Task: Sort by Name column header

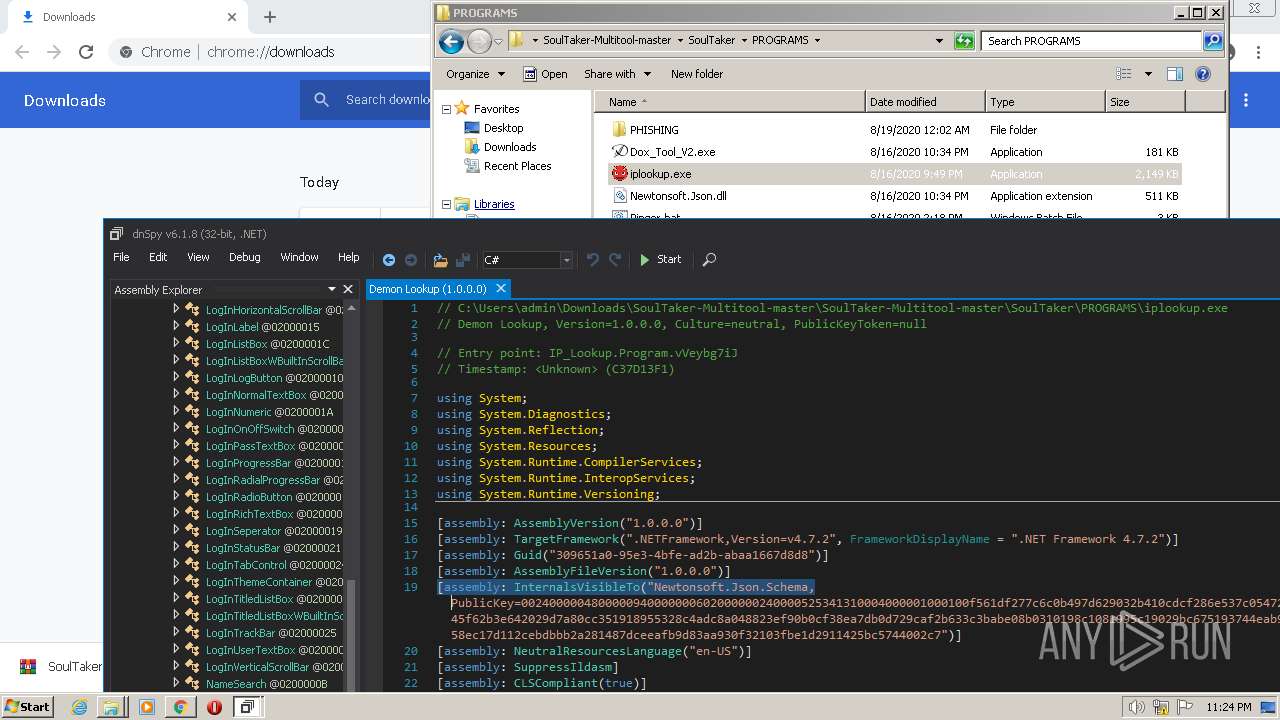Action: pyautogui.click(x=732, y=102)
